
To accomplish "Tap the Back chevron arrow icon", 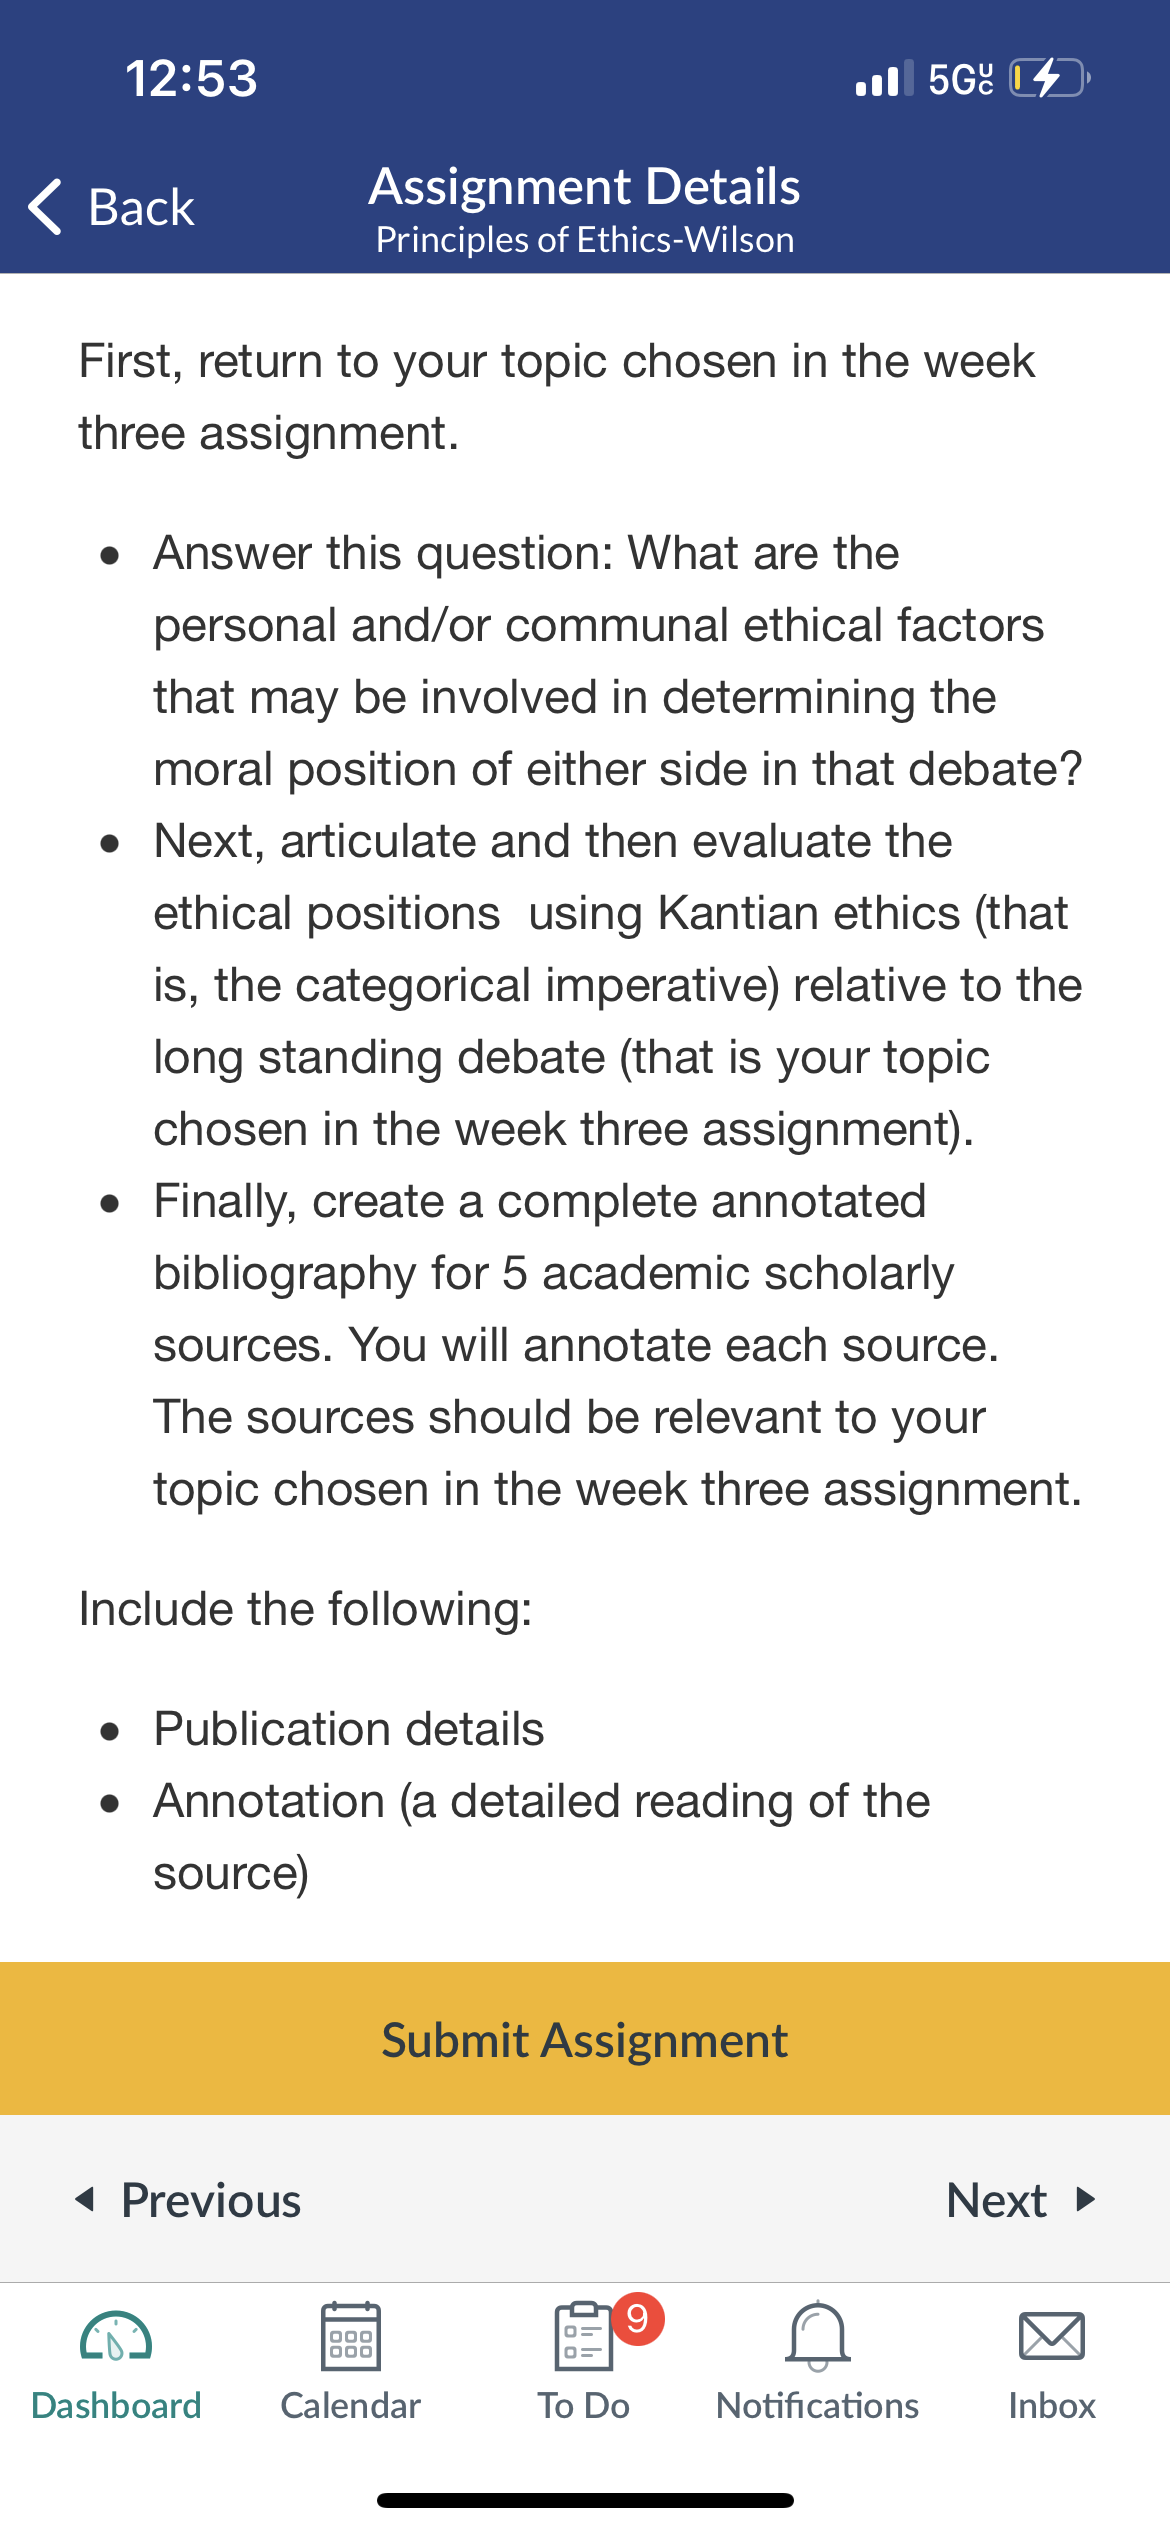I will pyautogui.click(x=45, y=207).
